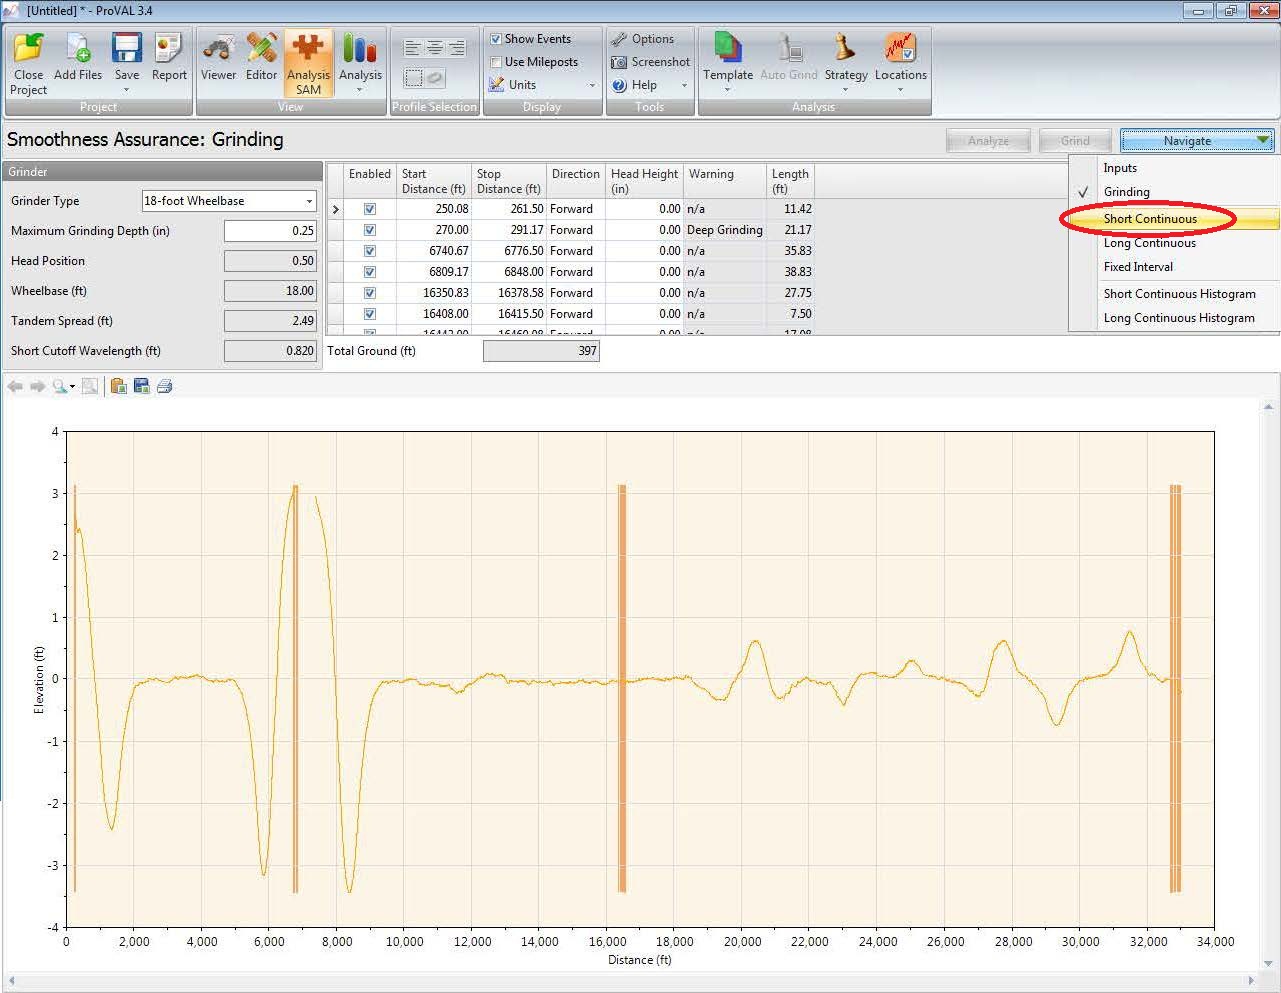Viewport: 1281px width, 993px height.
Task: Open the Inputs navigation item
Action: (x=1120, y=168)
